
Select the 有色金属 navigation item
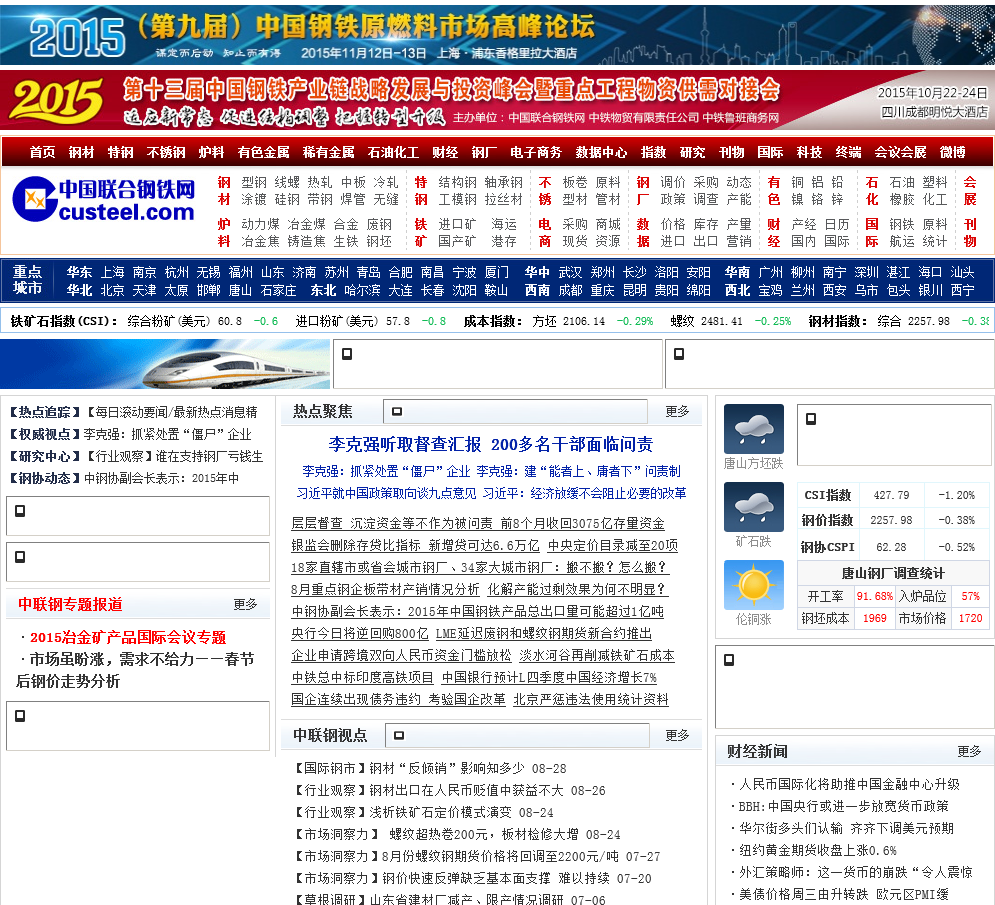point(263,152)
